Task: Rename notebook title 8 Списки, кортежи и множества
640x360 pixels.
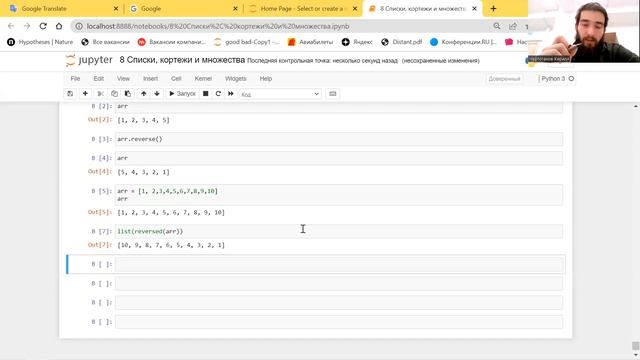Action: [x=182, y=60]
